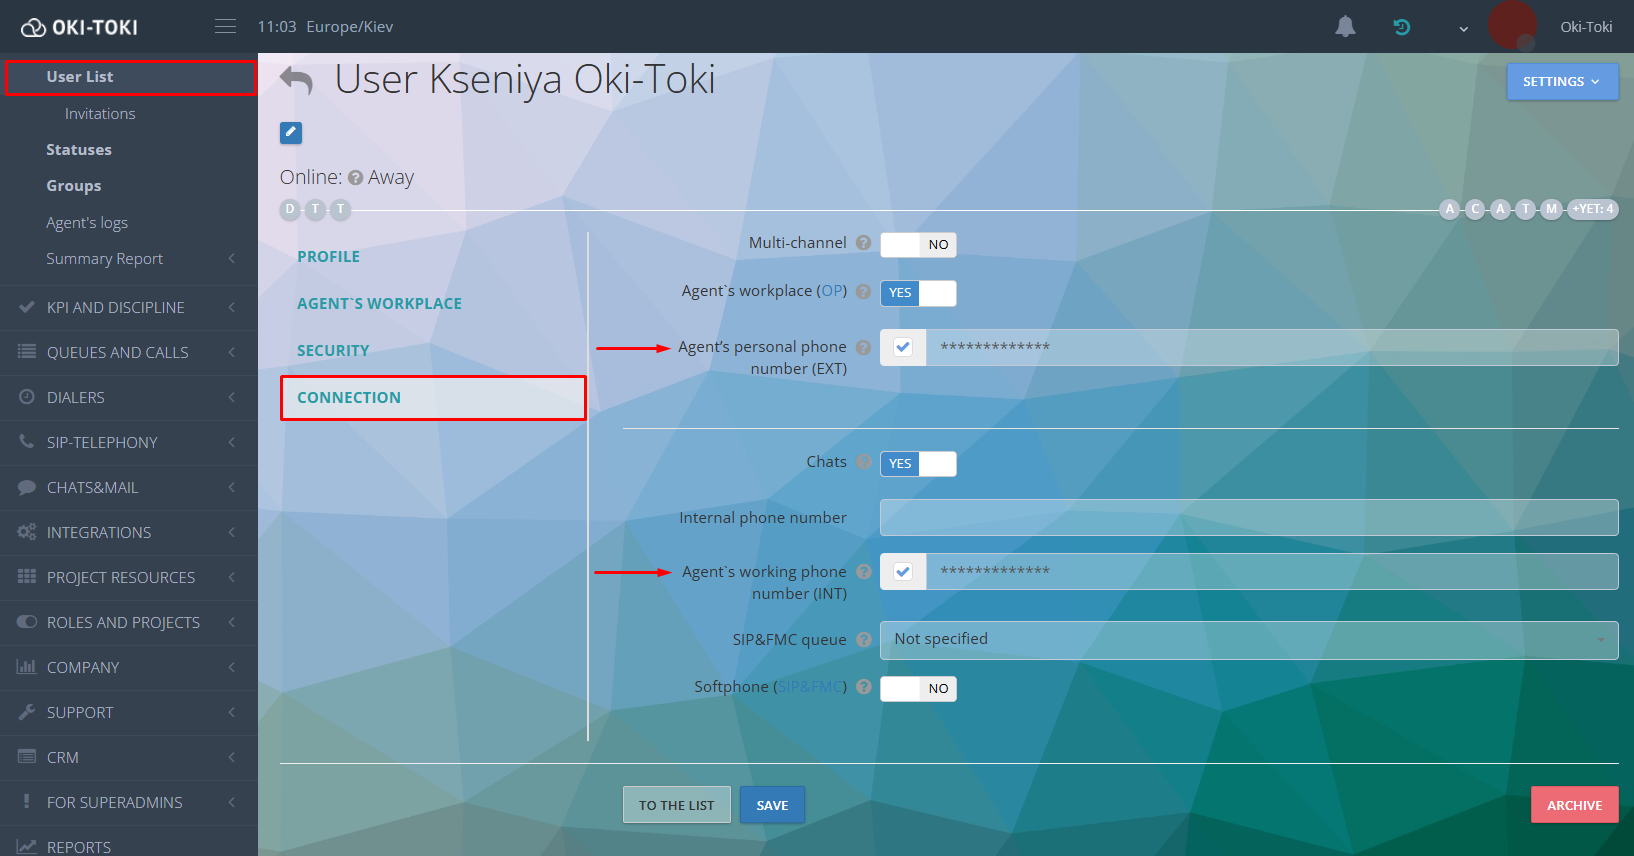Image resolution: width=1634 pixels, height=856 pixels.
Task: Expand the QUEUES AND CALLS menu
Action: (129, 353)
